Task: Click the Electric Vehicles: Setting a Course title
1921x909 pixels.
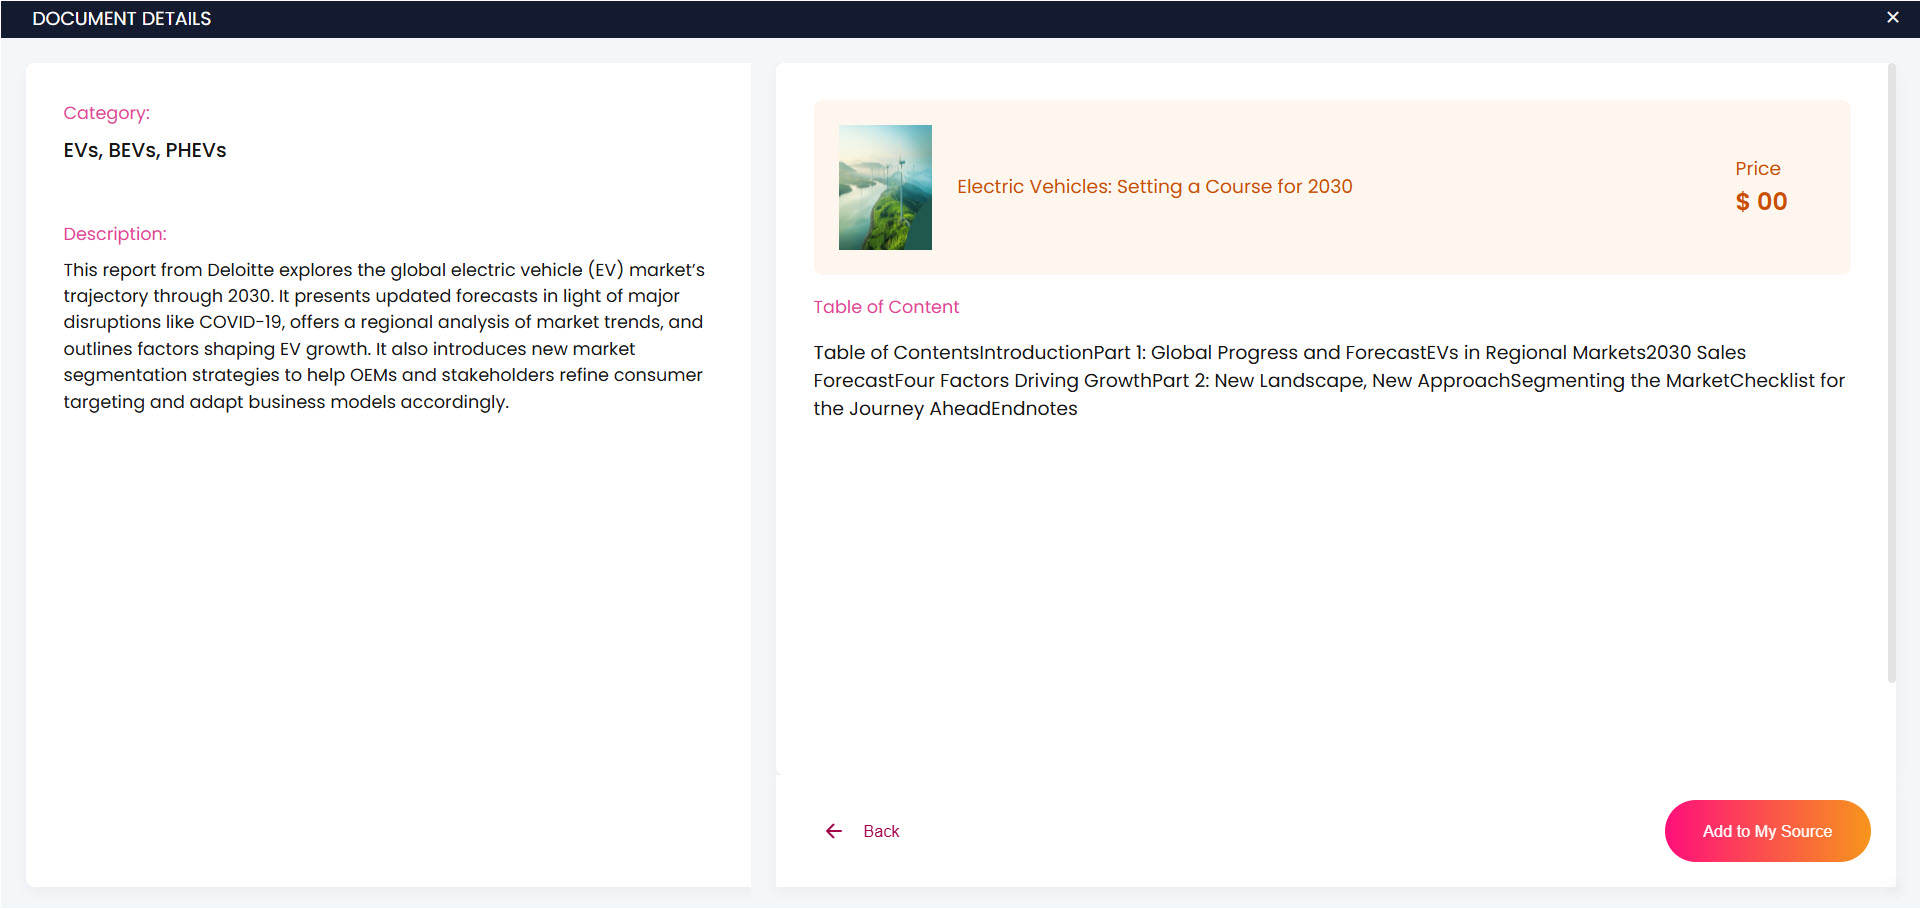Action: pyautogui.click(x=1154, y=187)
